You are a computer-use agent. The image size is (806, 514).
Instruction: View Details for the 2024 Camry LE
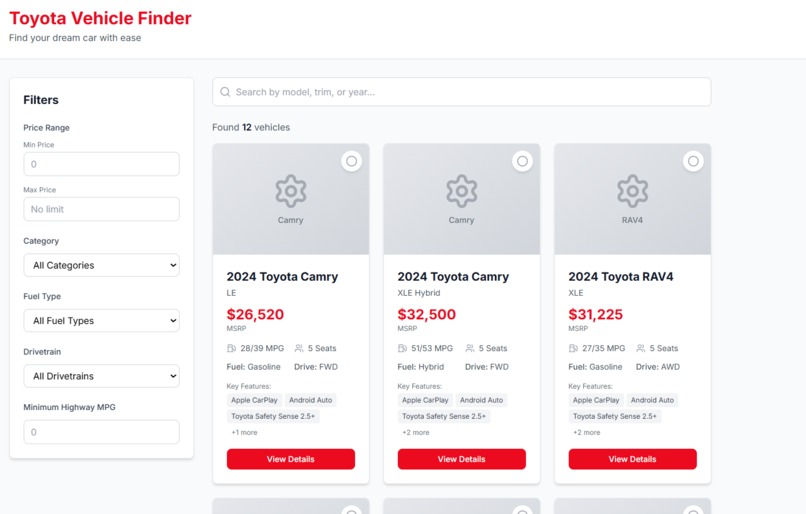click(290, 459)
